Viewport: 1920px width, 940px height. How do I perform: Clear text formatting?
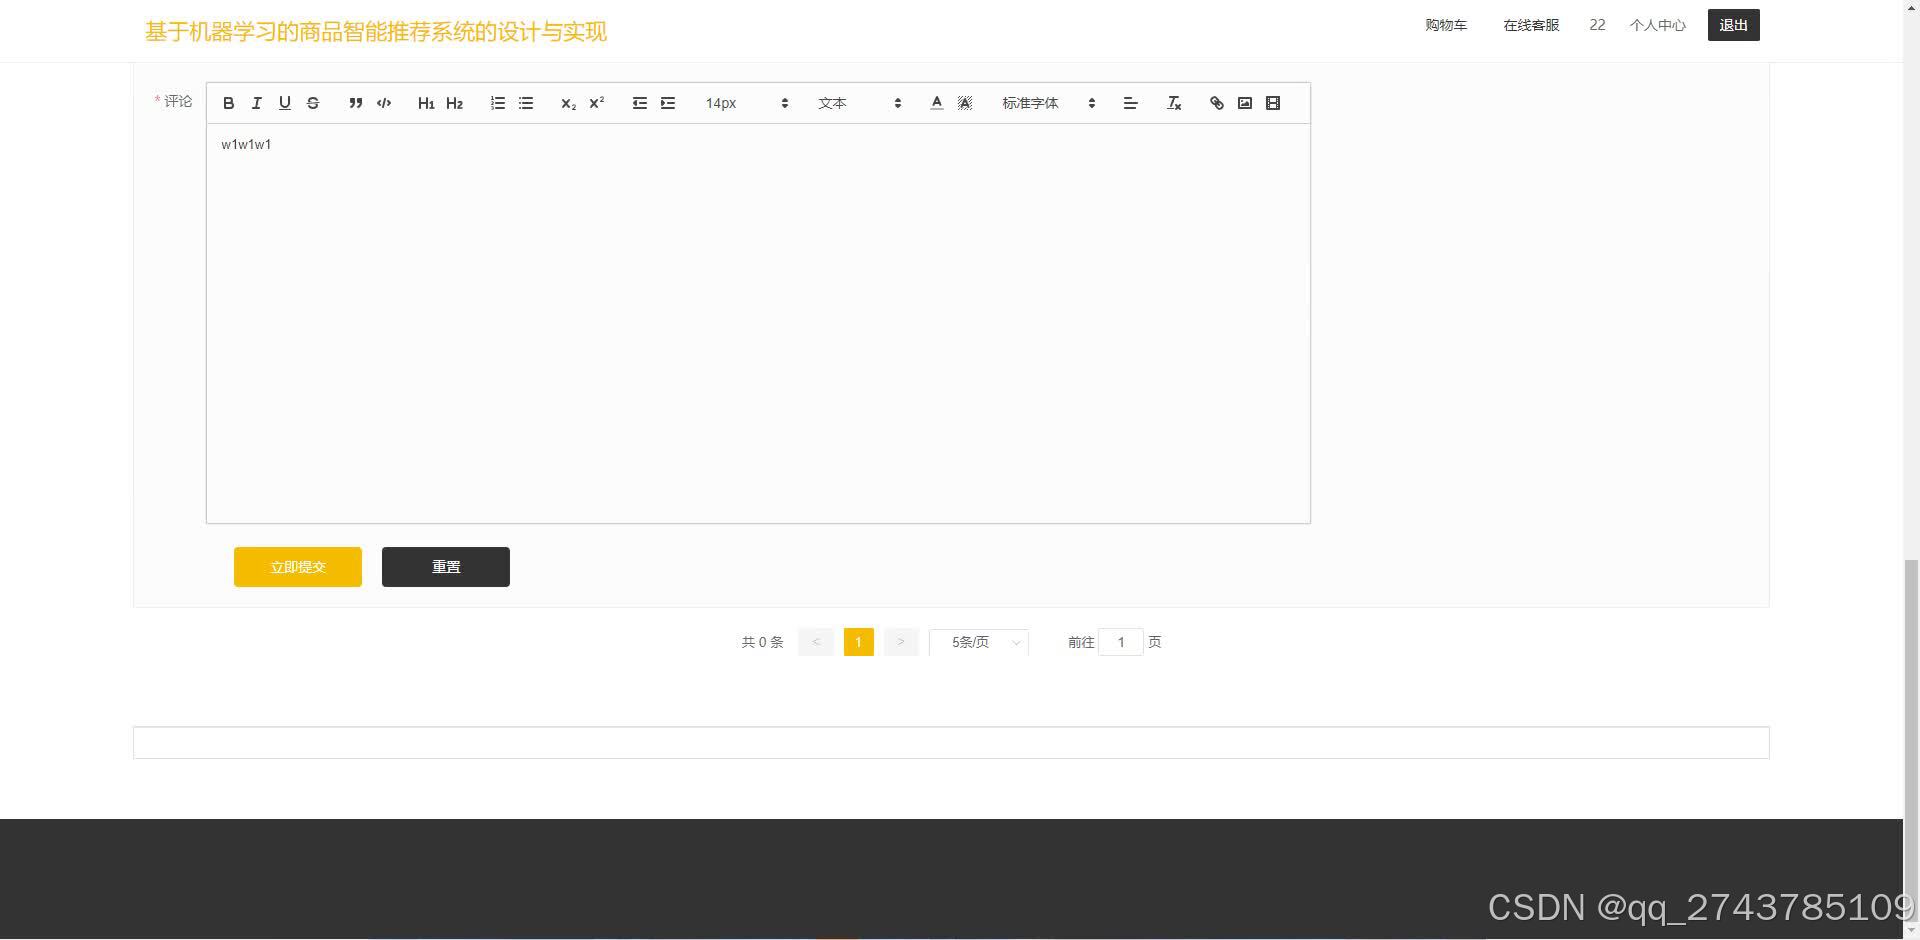(1174, 103)
